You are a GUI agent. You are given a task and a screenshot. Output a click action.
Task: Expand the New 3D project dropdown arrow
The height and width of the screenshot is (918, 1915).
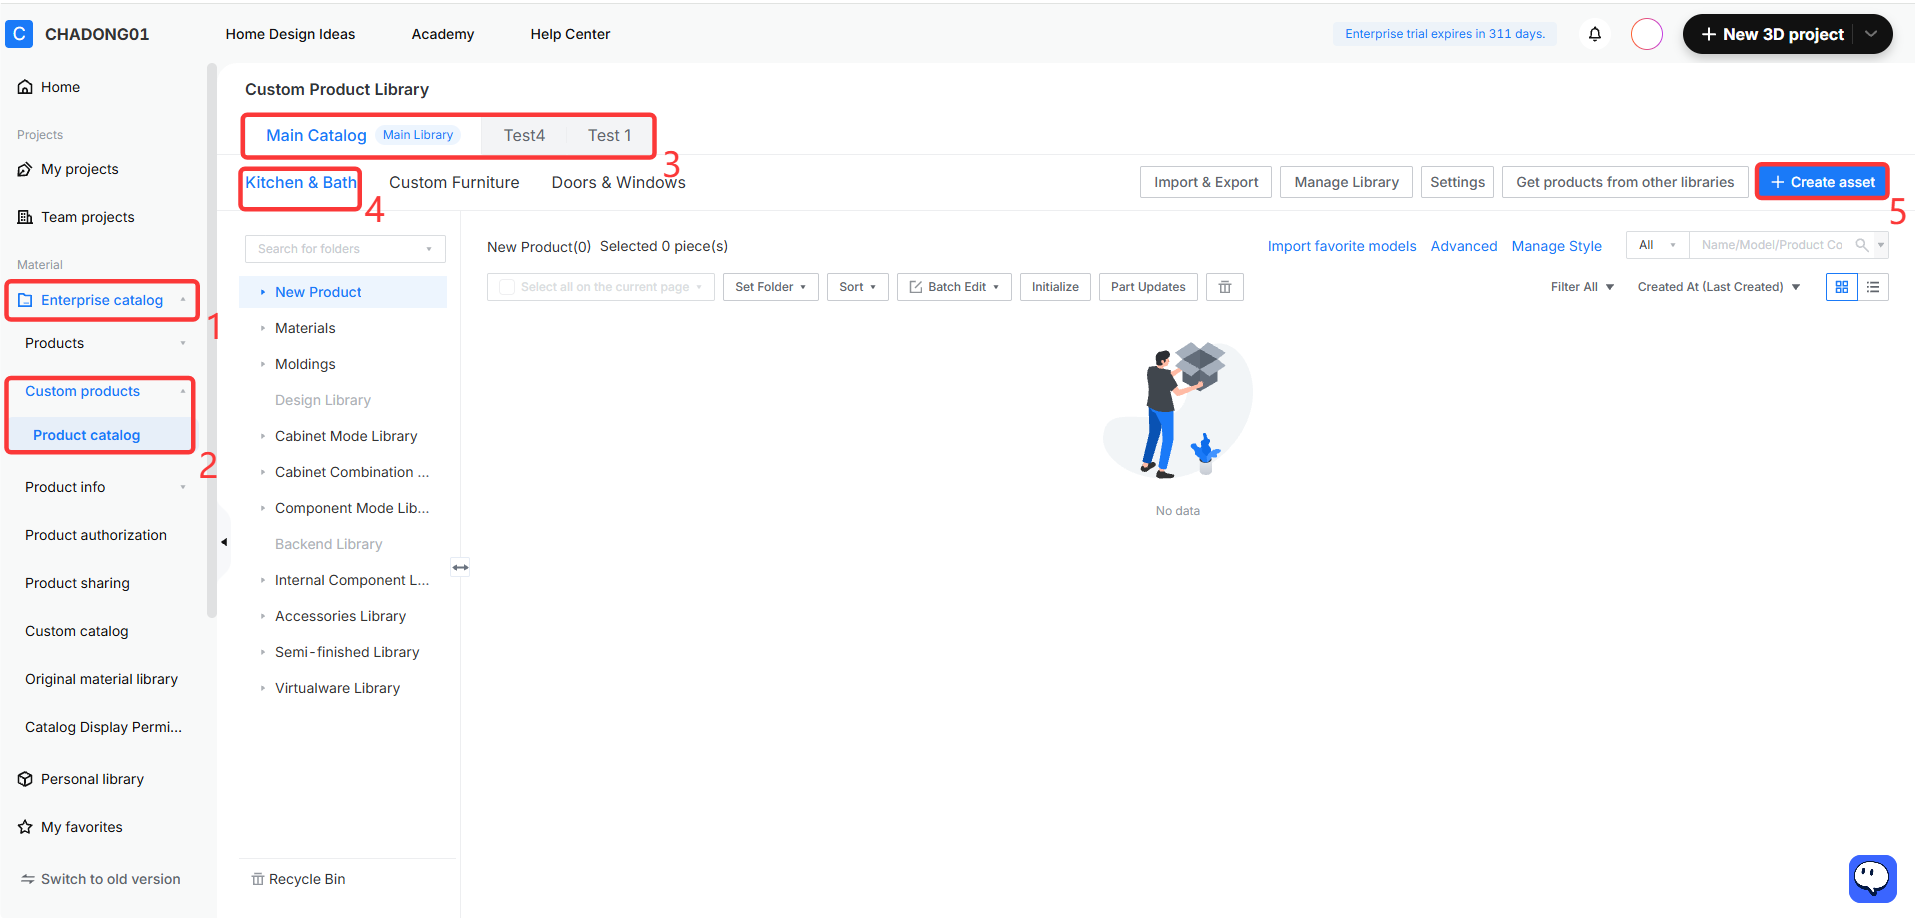[1871, 34]
